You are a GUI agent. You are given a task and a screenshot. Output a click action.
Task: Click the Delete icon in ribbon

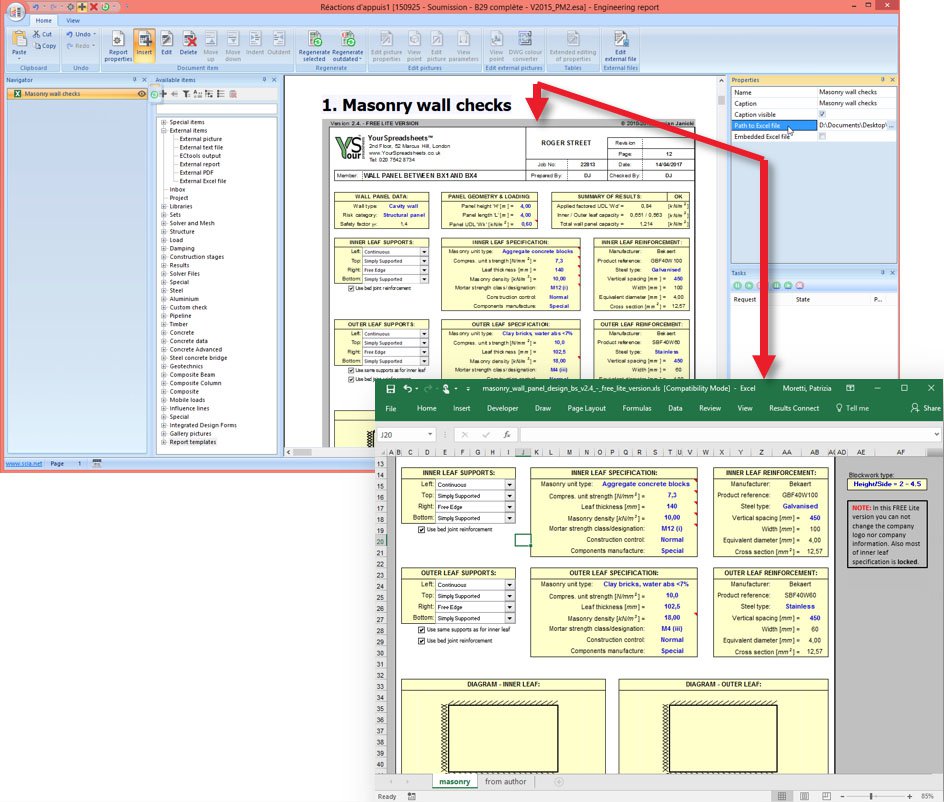[188, 45]
